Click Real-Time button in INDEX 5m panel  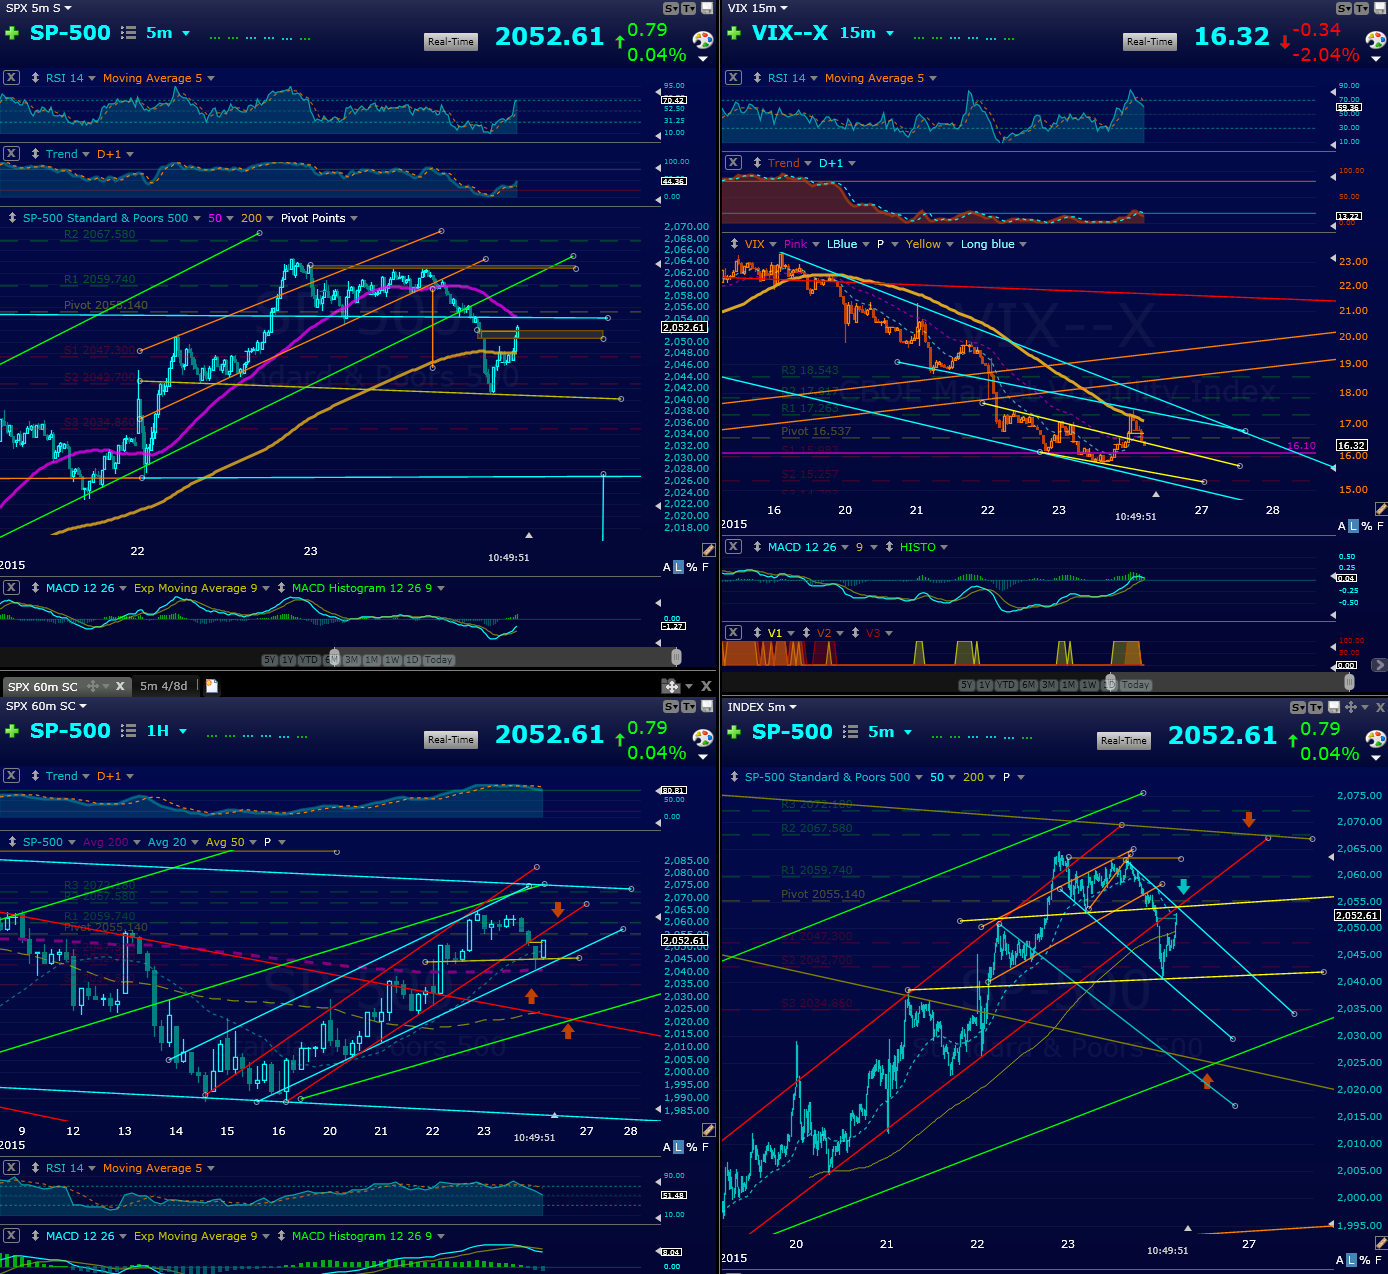coord(1123,740)
